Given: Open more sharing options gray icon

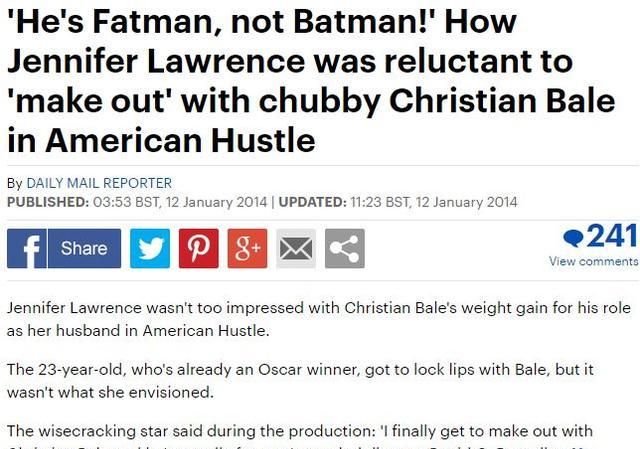Looking at the screenshot, I should pyautogui.click(x=345, y=248).
